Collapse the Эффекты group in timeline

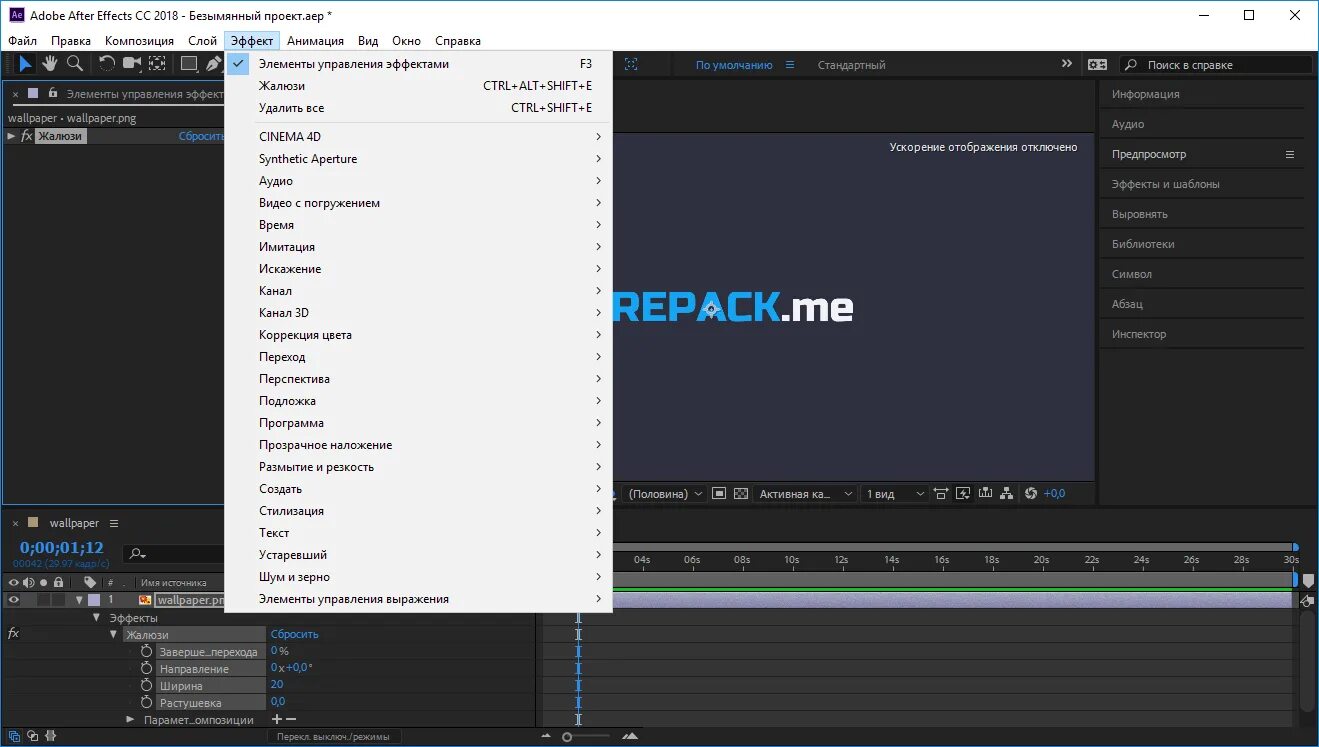coord(97,618)
